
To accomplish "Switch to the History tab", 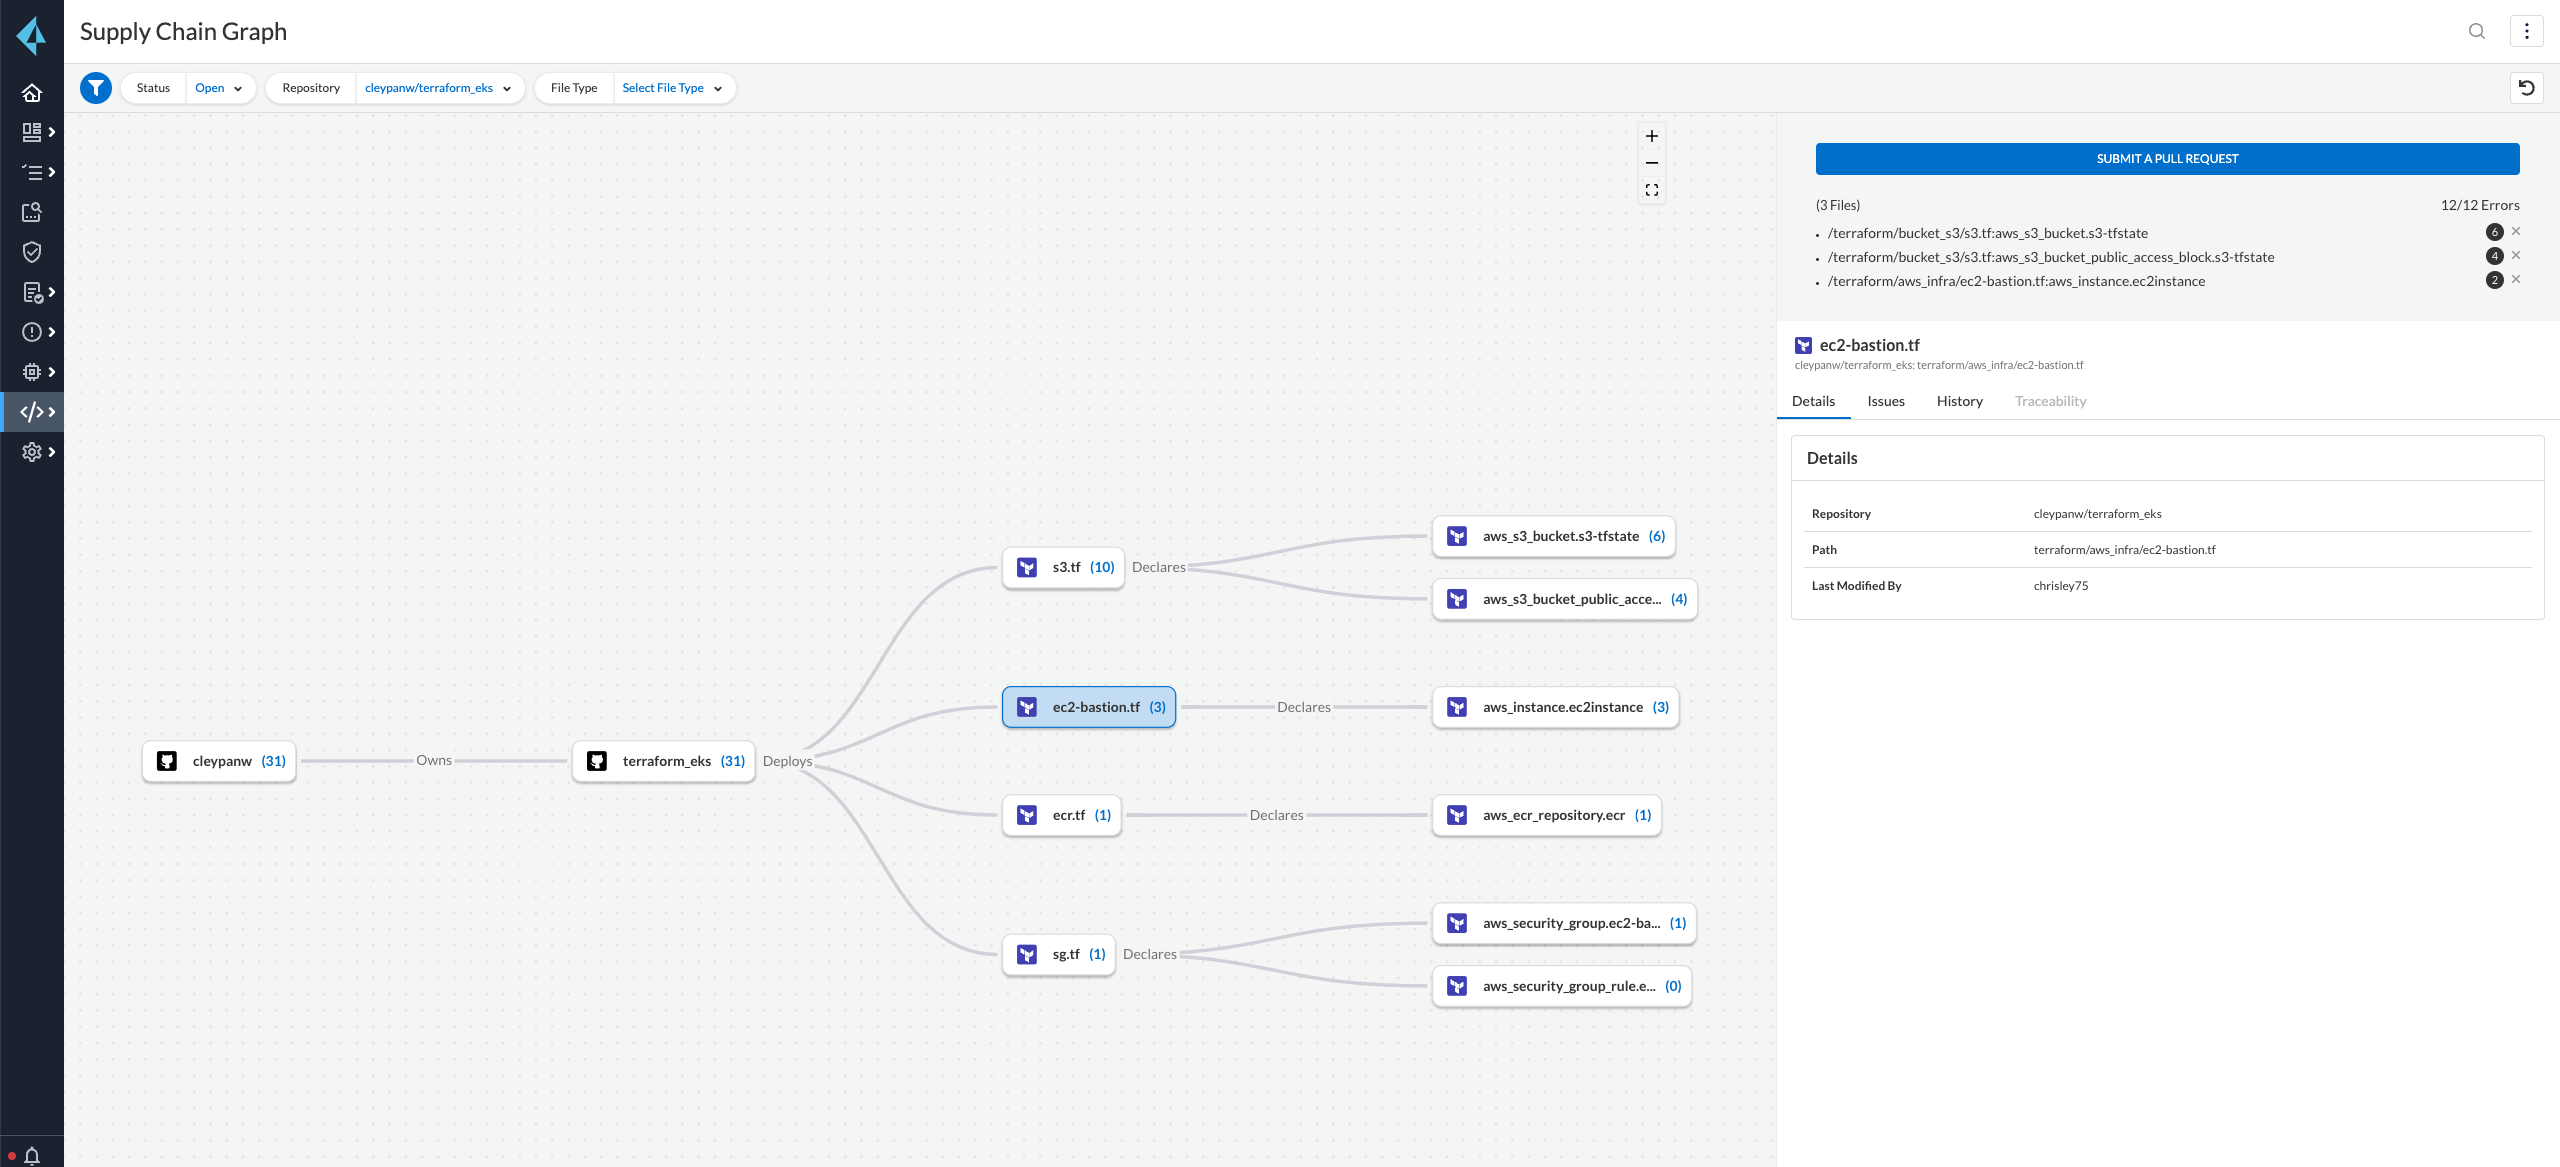I will pos(1959,401).
